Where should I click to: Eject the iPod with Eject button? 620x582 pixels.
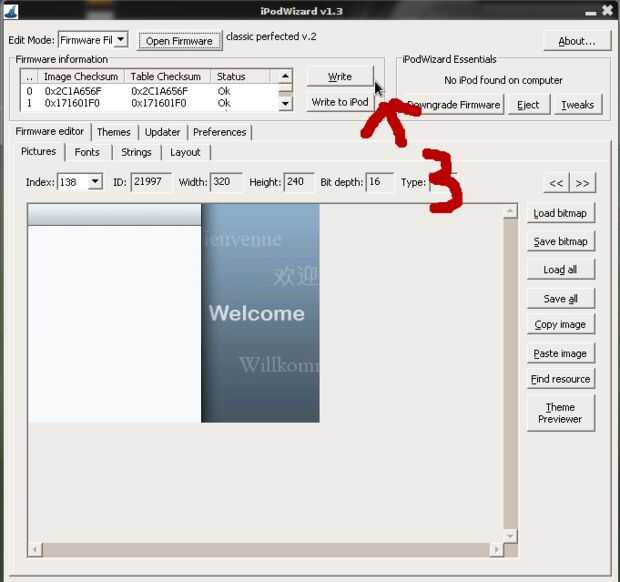click(x=528, y=105)
